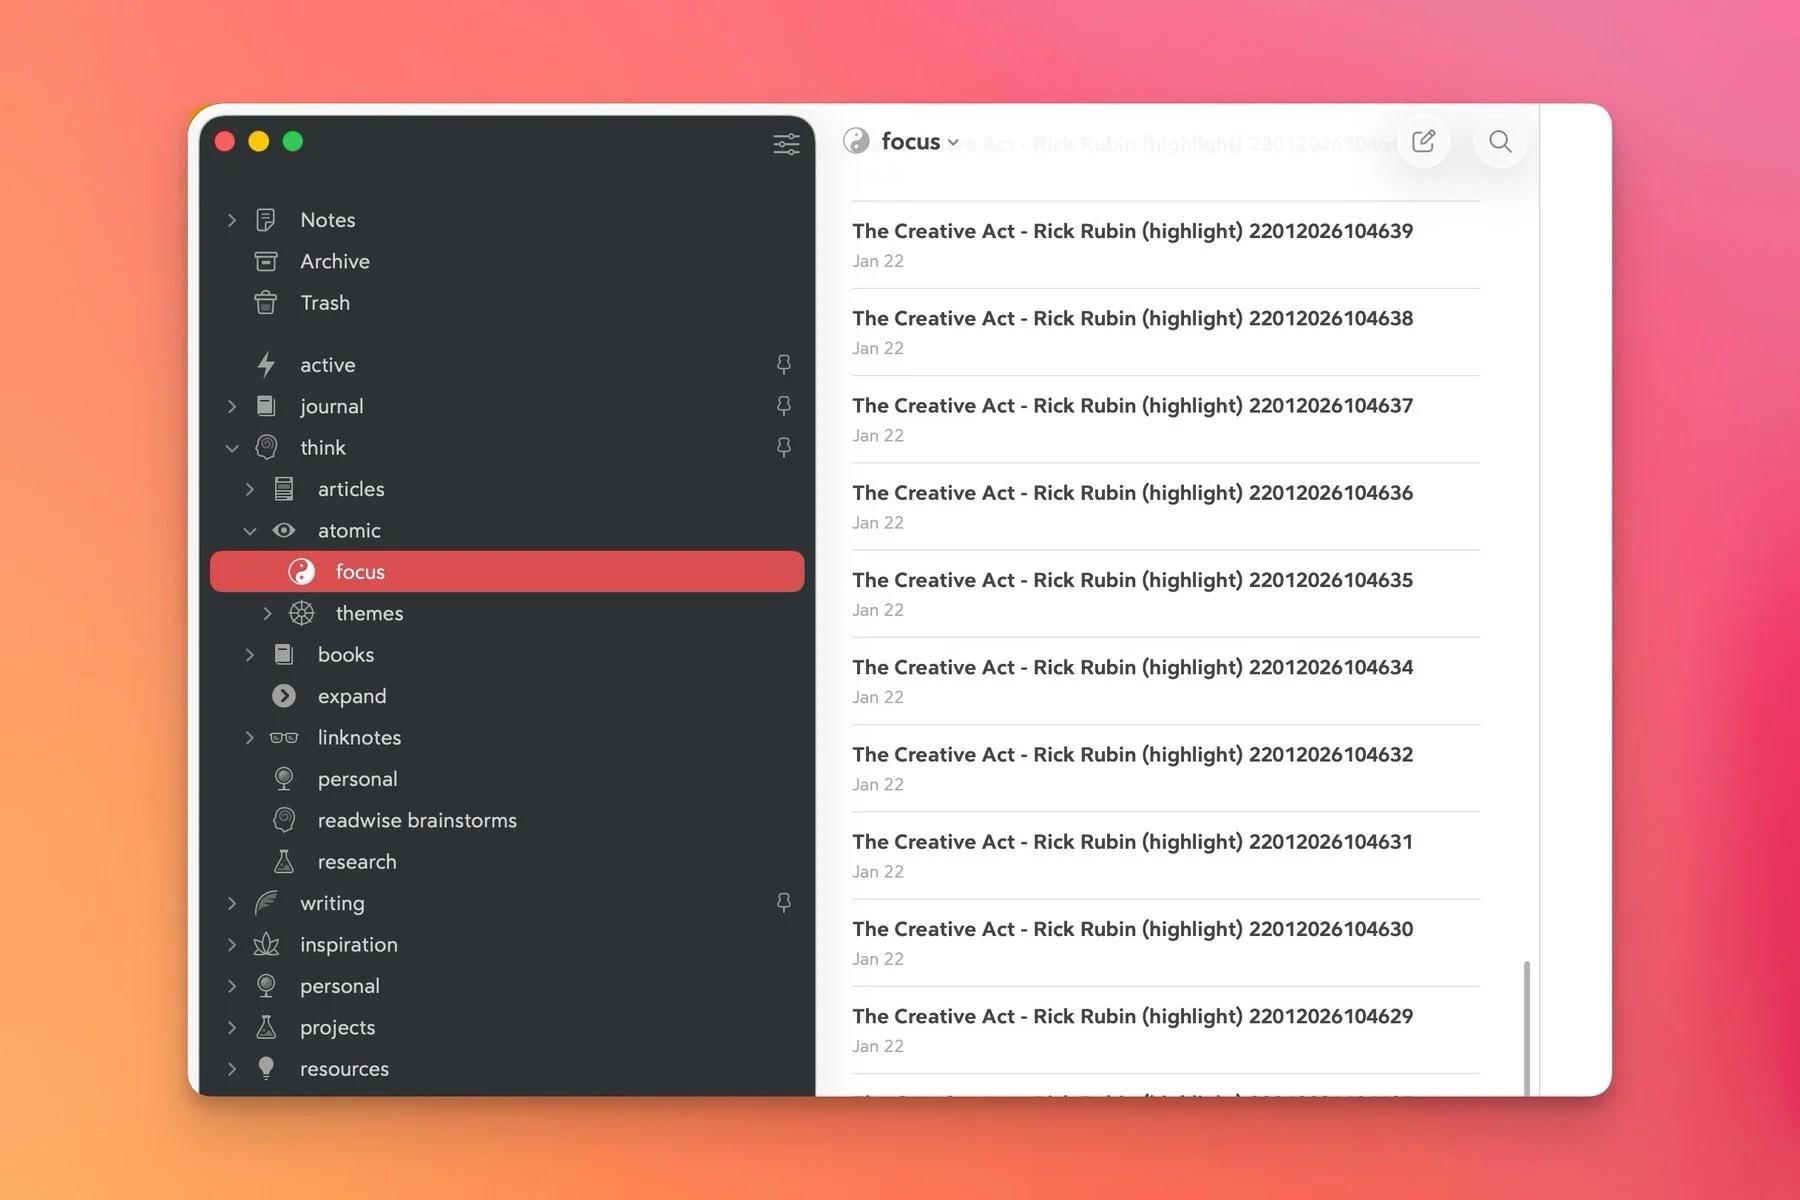
Task: Expand the inspiration tag chevron
Action: pos(232,944)
